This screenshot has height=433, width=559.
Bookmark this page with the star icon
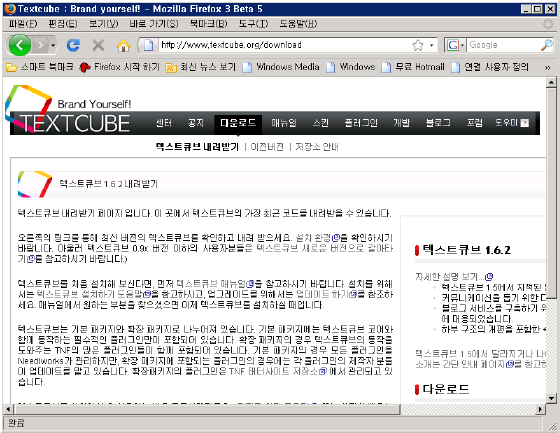coord(417,45)
